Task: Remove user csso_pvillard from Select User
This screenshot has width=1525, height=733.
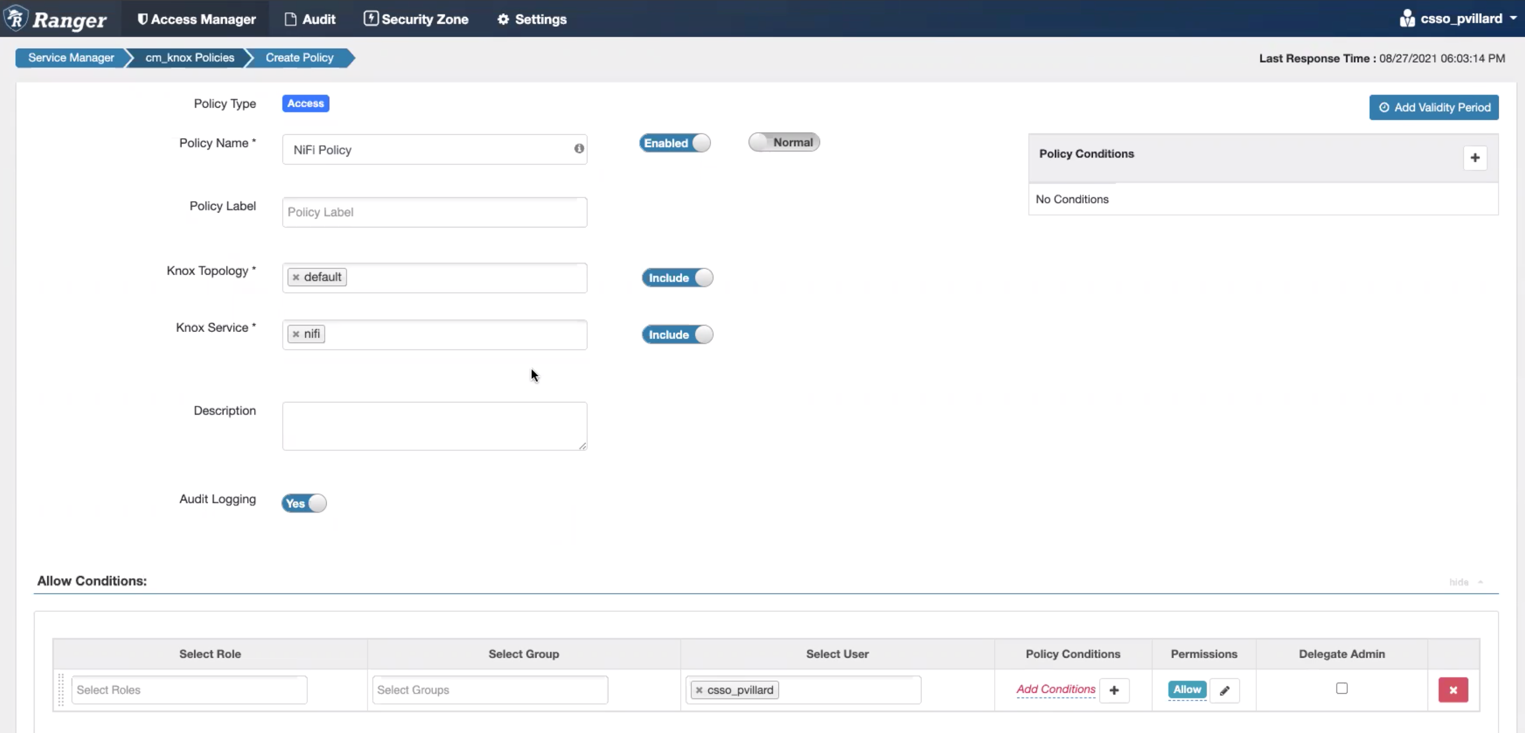Action: click(x=699, y=690)
